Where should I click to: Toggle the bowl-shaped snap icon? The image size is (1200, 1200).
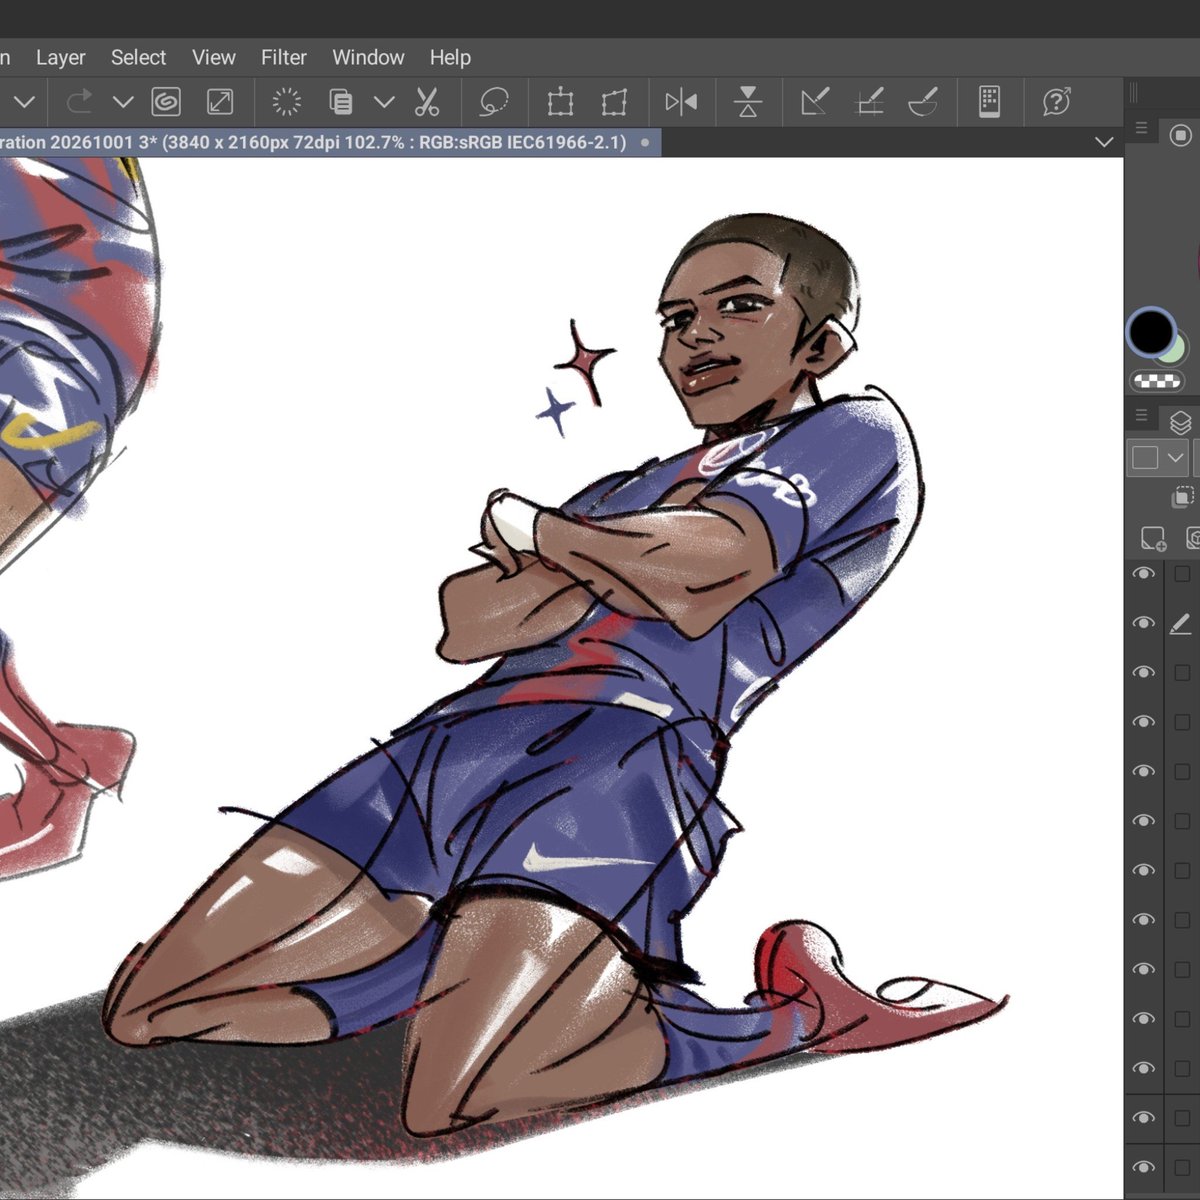[922, 102]
